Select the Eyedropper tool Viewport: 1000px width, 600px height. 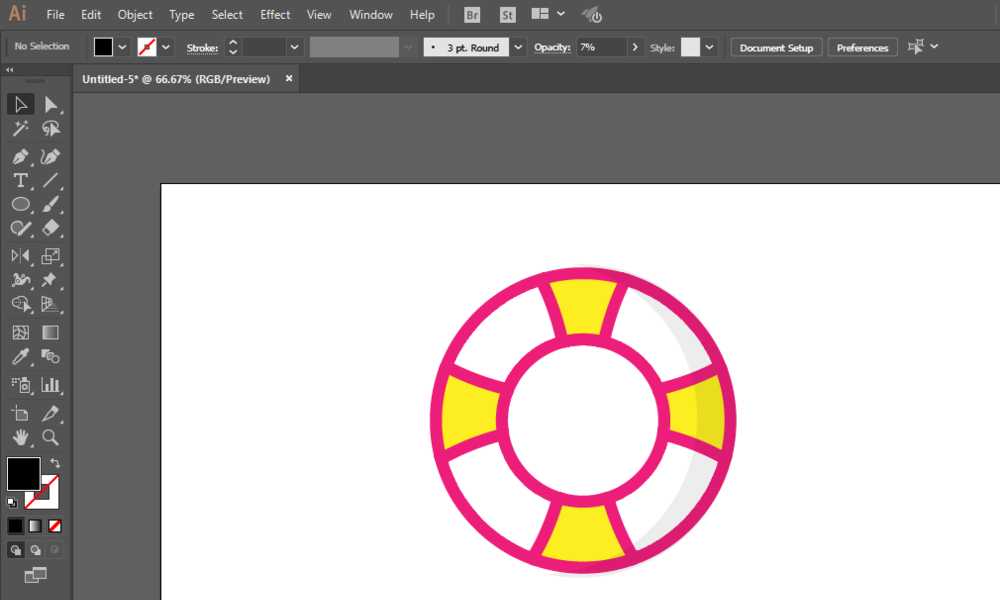[20, 357]
